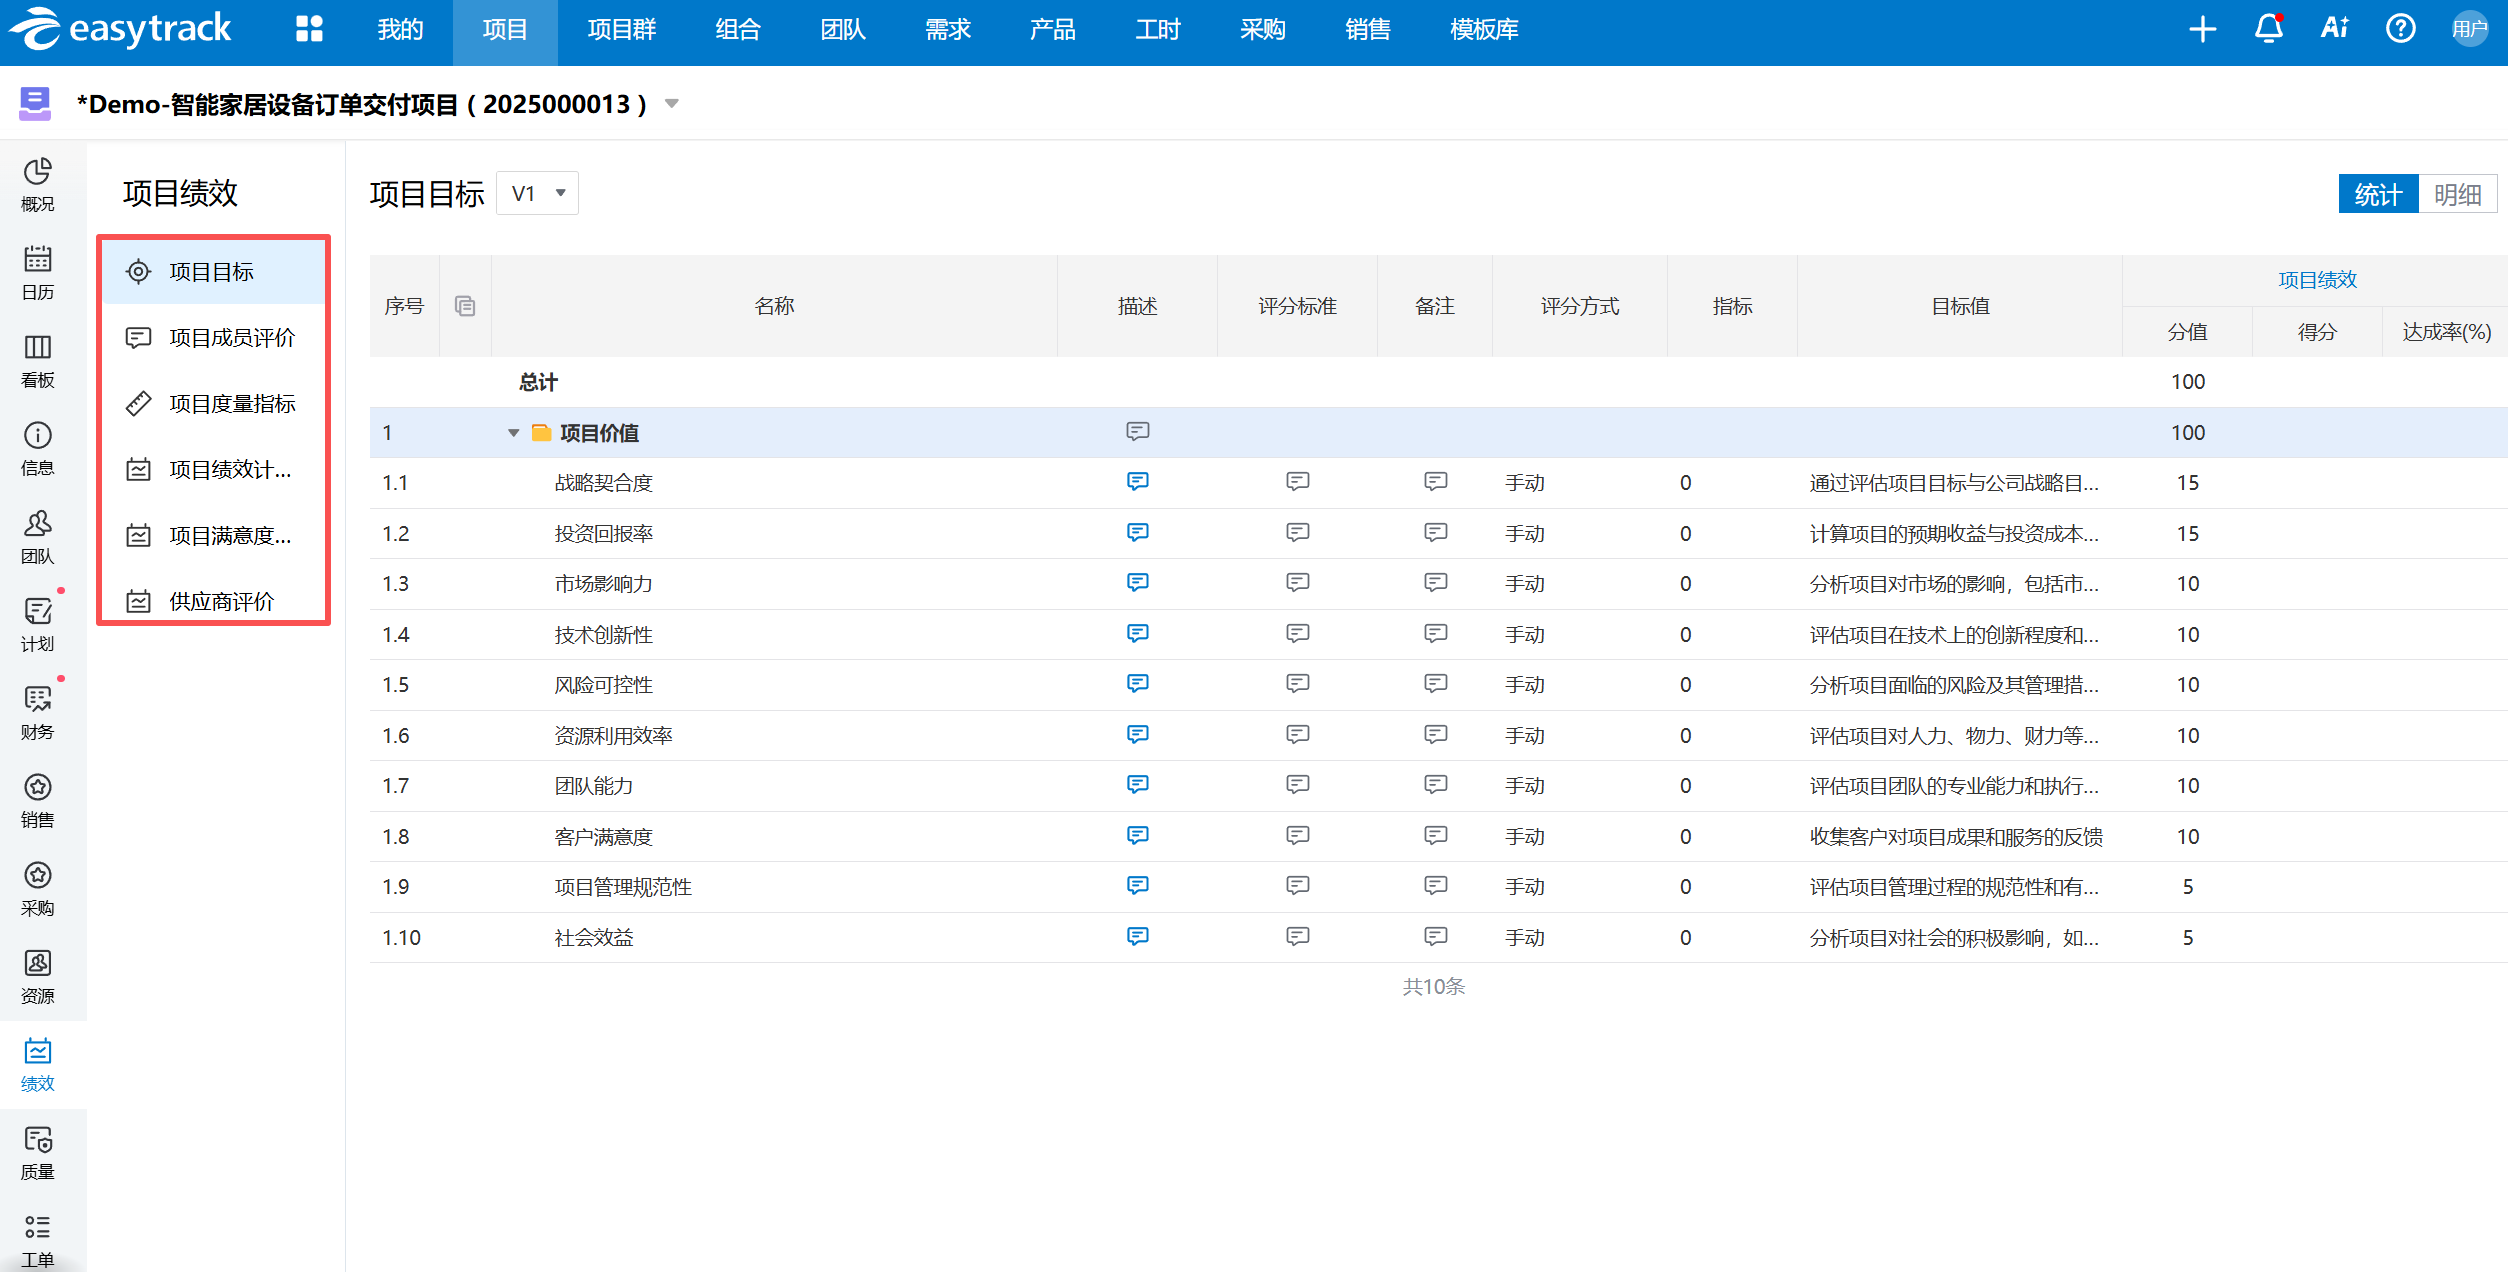Viewport: 2508px width, 1272px height.
Task: Open 模板库 in top navigation
Action: (1484, 30)
